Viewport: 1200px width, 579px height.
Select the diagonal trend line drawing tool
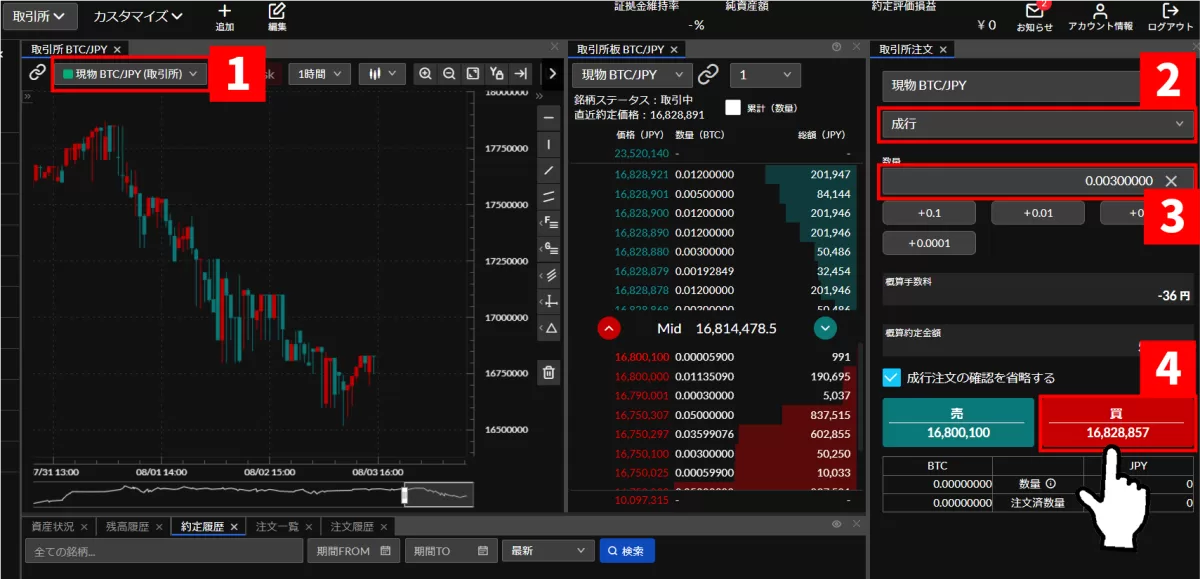tap(548, 170)
